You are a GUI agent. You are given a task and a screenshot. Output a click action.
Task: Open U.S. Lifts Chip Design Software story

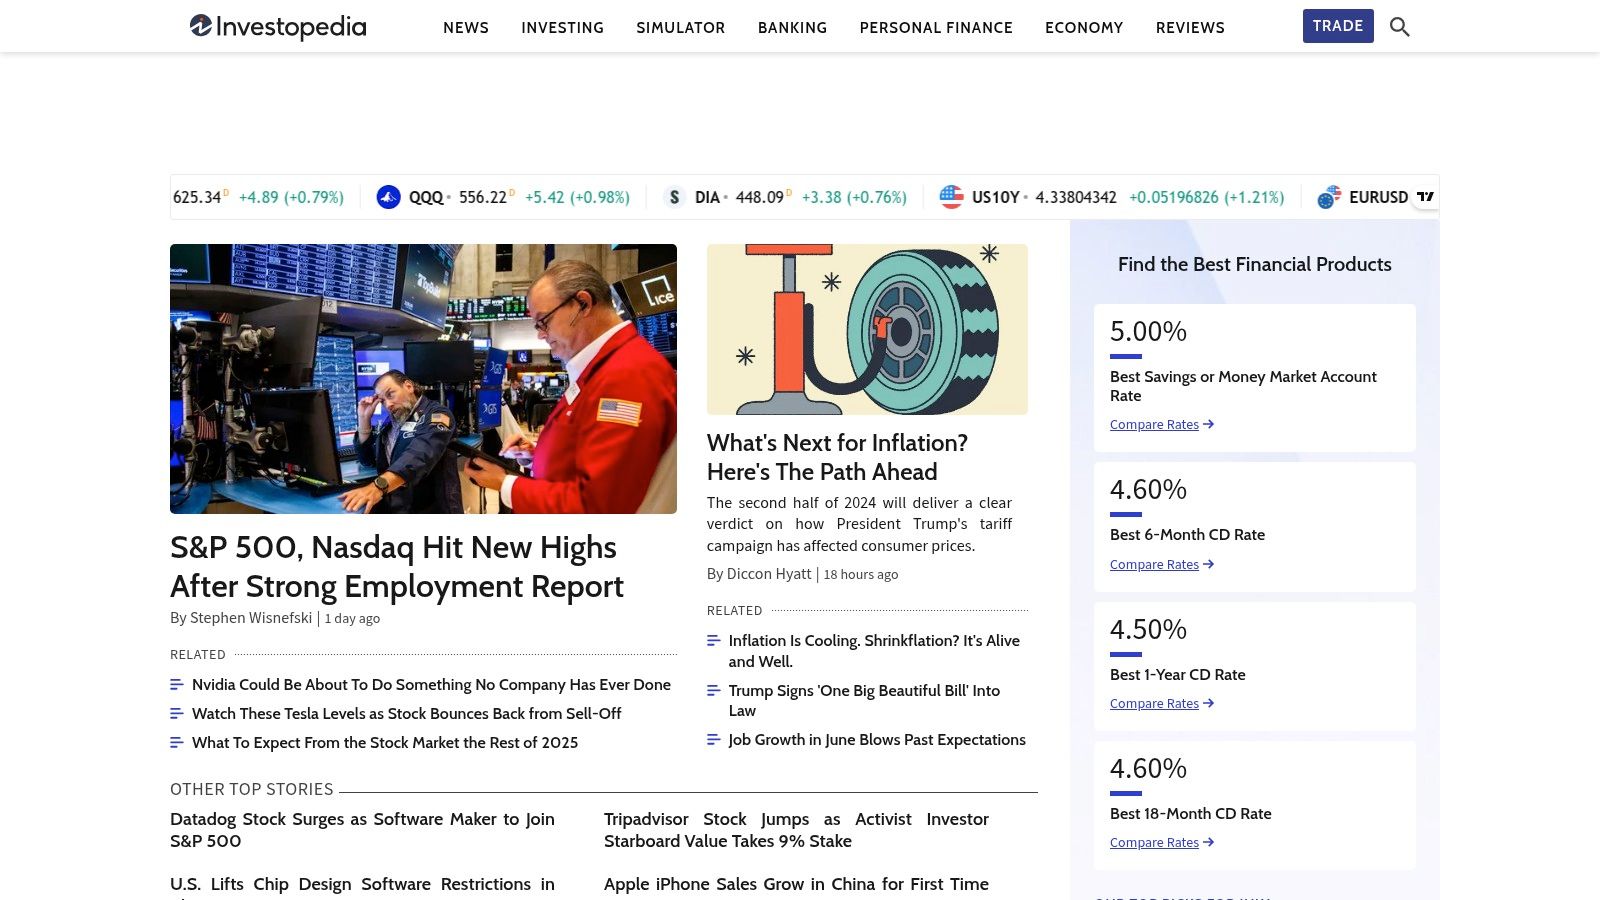pos(362,886)
